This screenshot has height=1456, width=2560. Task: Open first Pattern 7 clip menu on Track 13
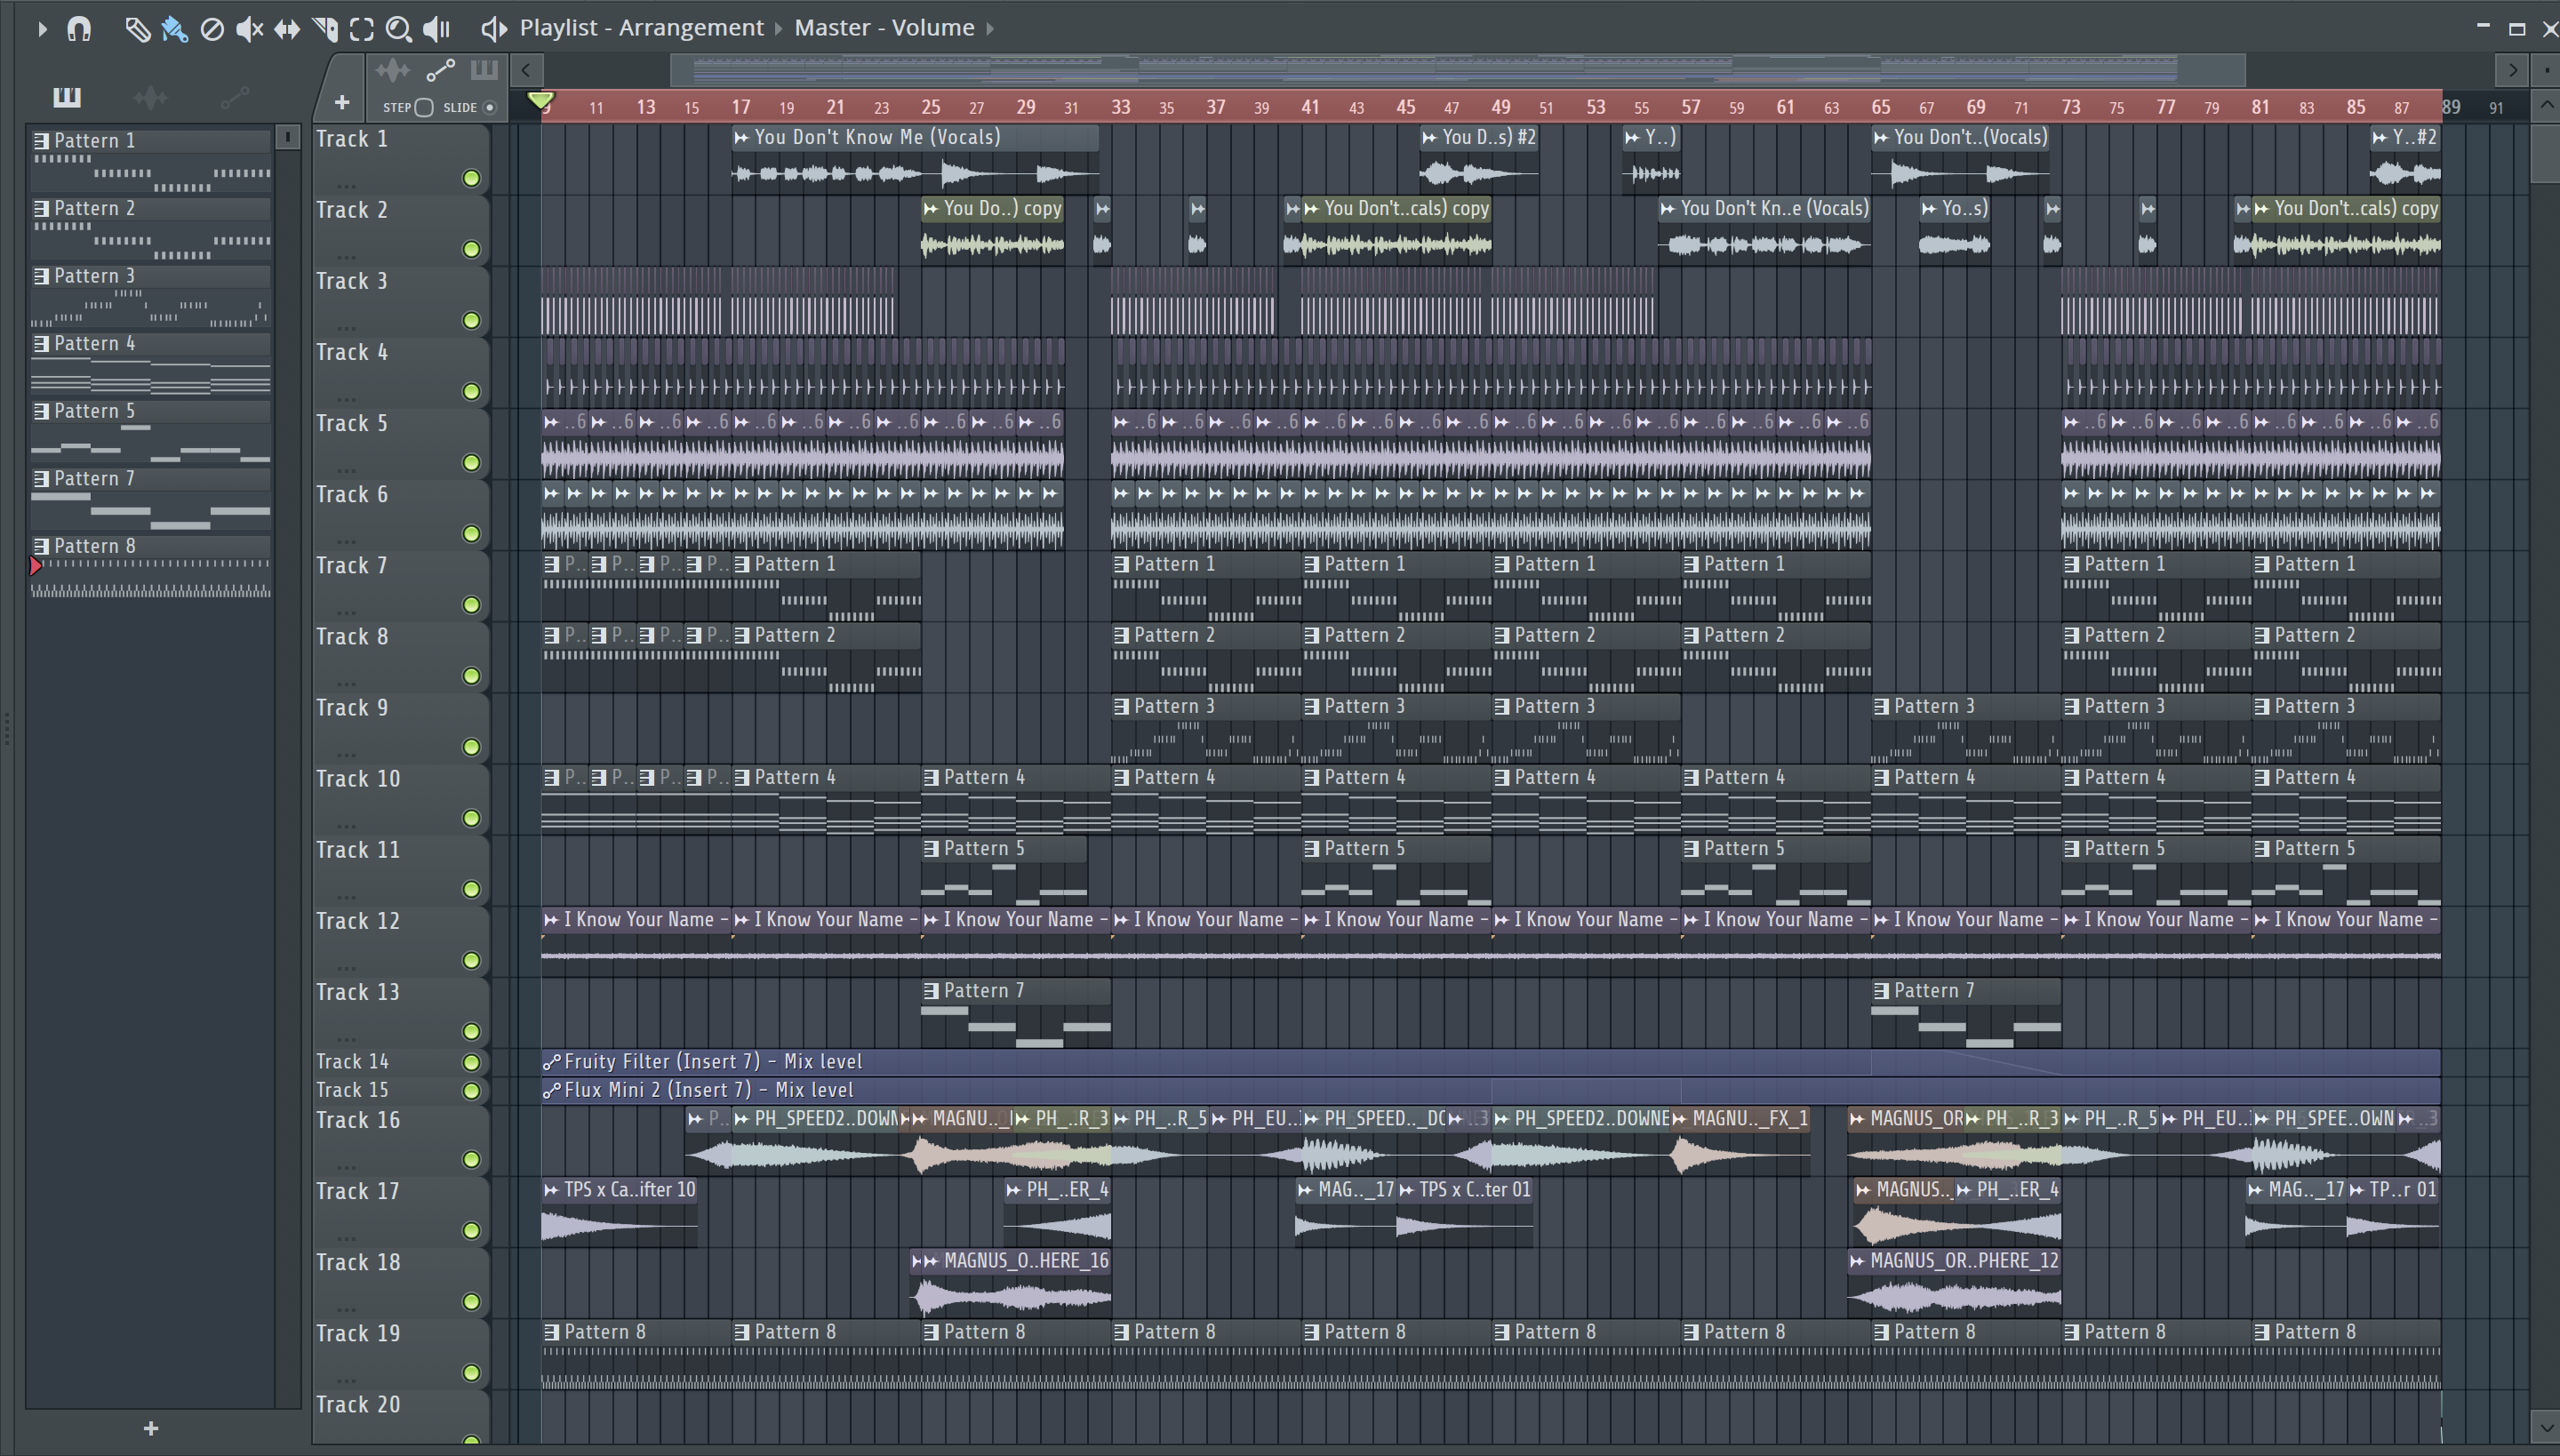click(x=931, y=992)
